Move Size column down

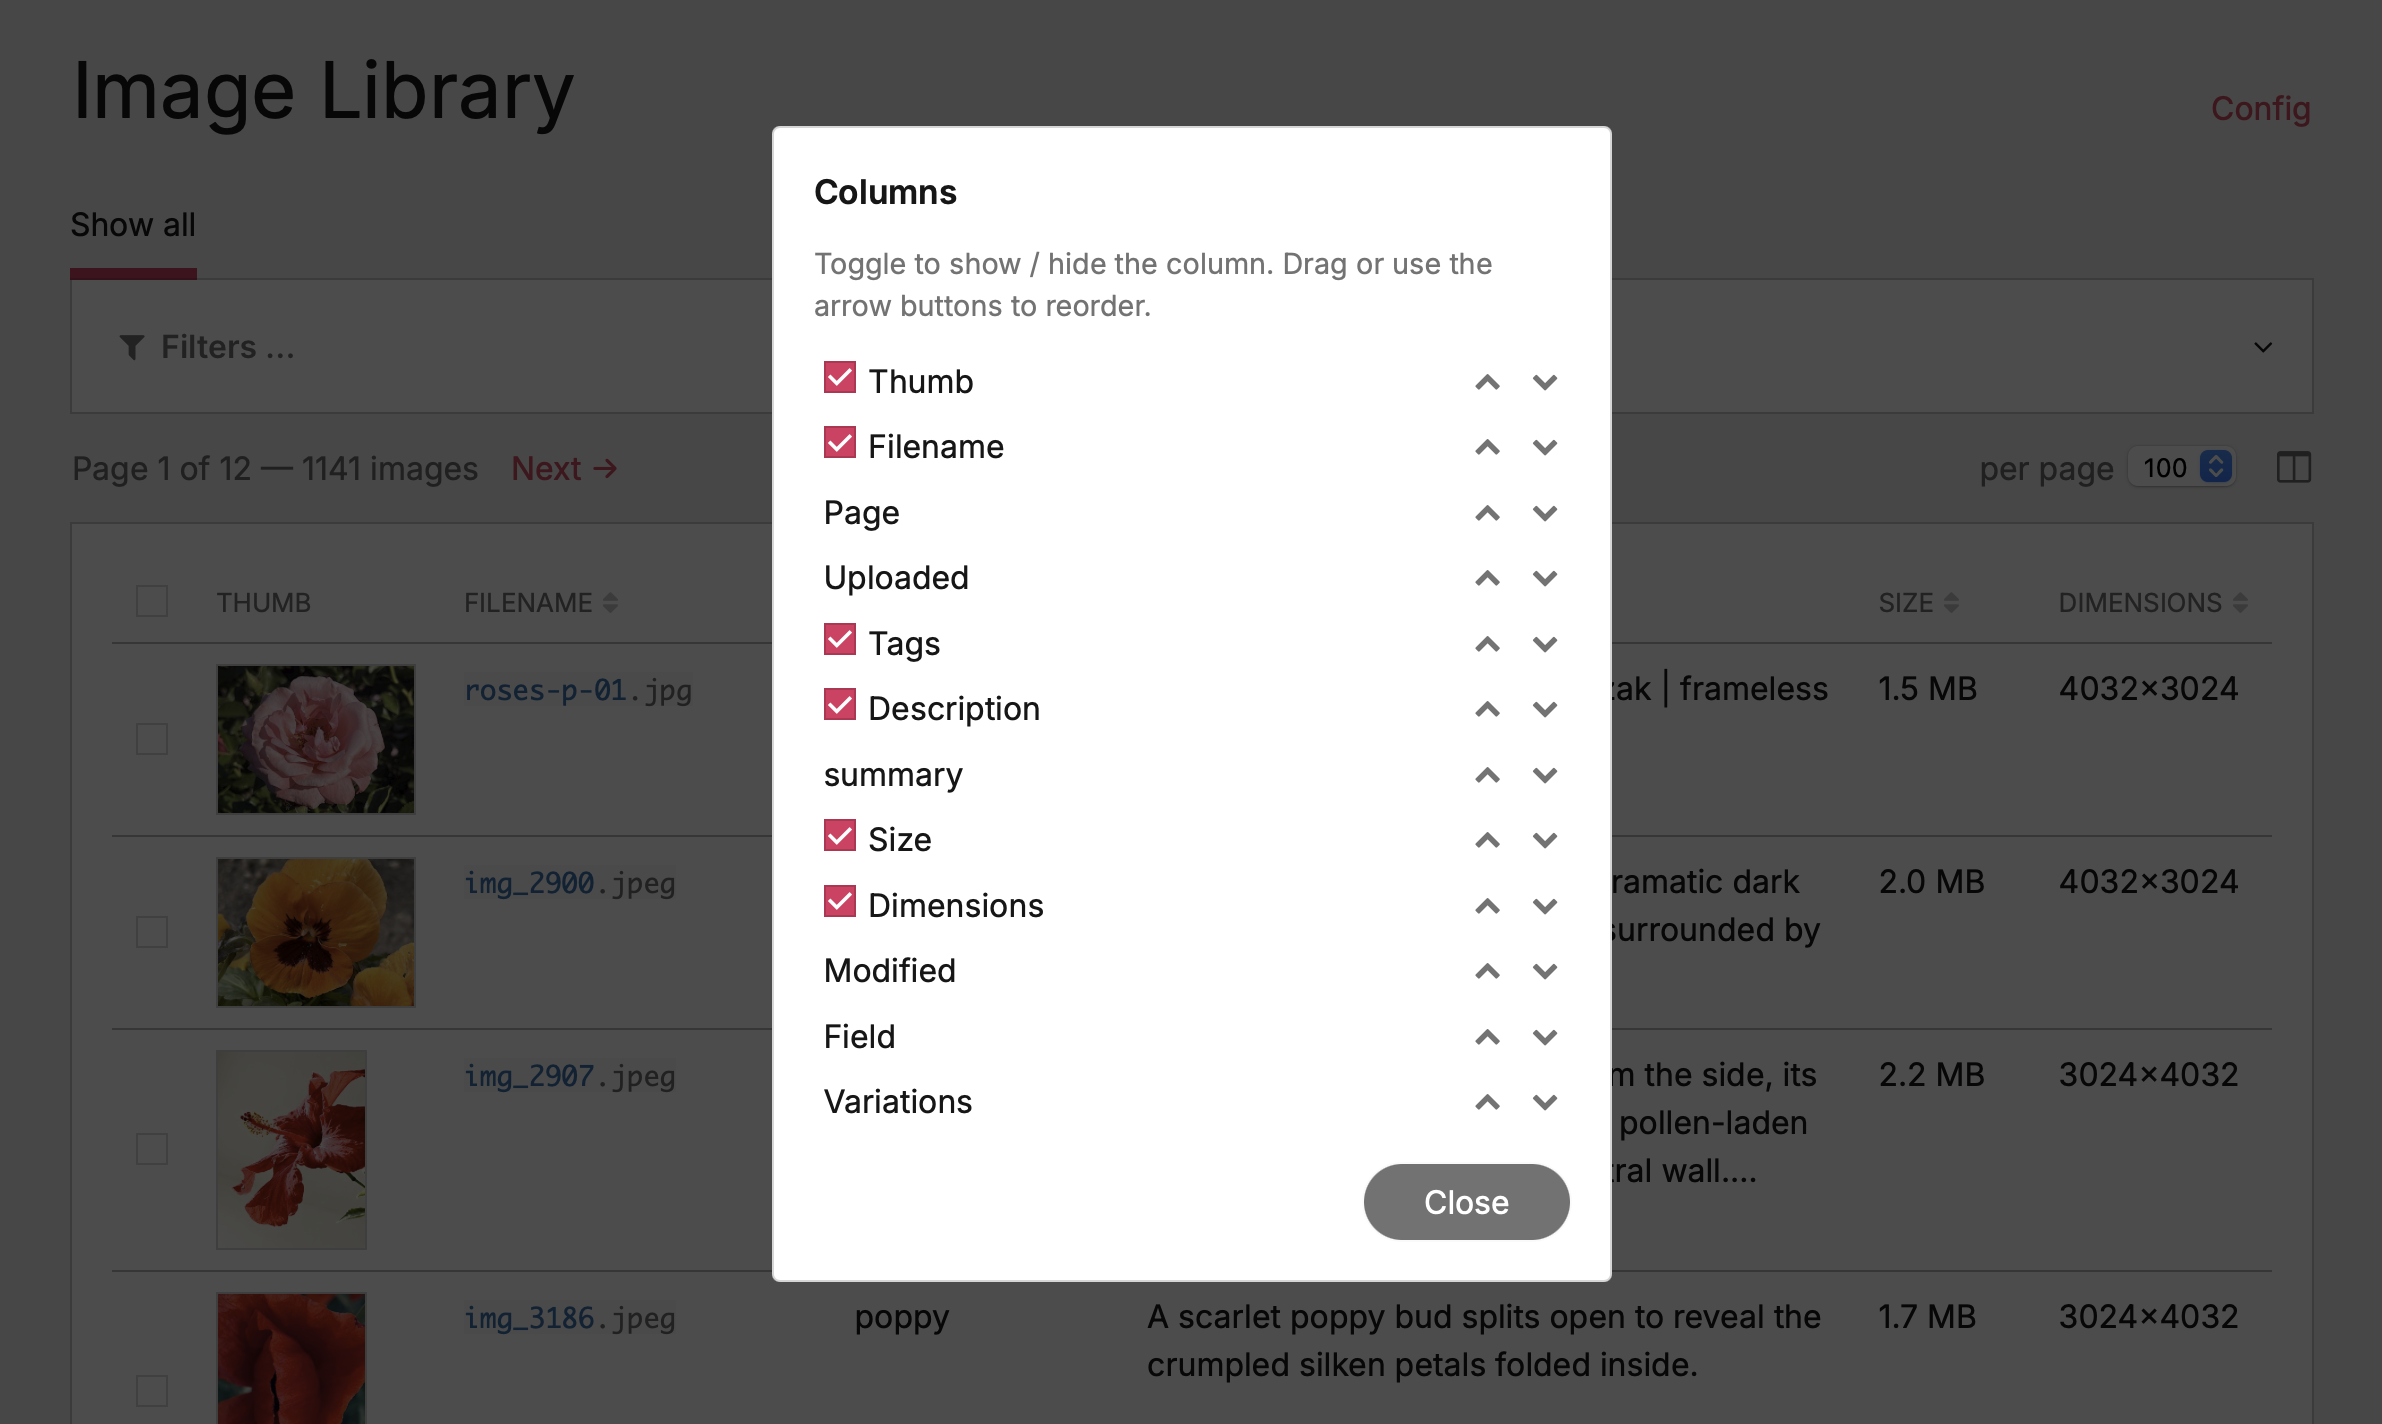(x=1545, y=840)
